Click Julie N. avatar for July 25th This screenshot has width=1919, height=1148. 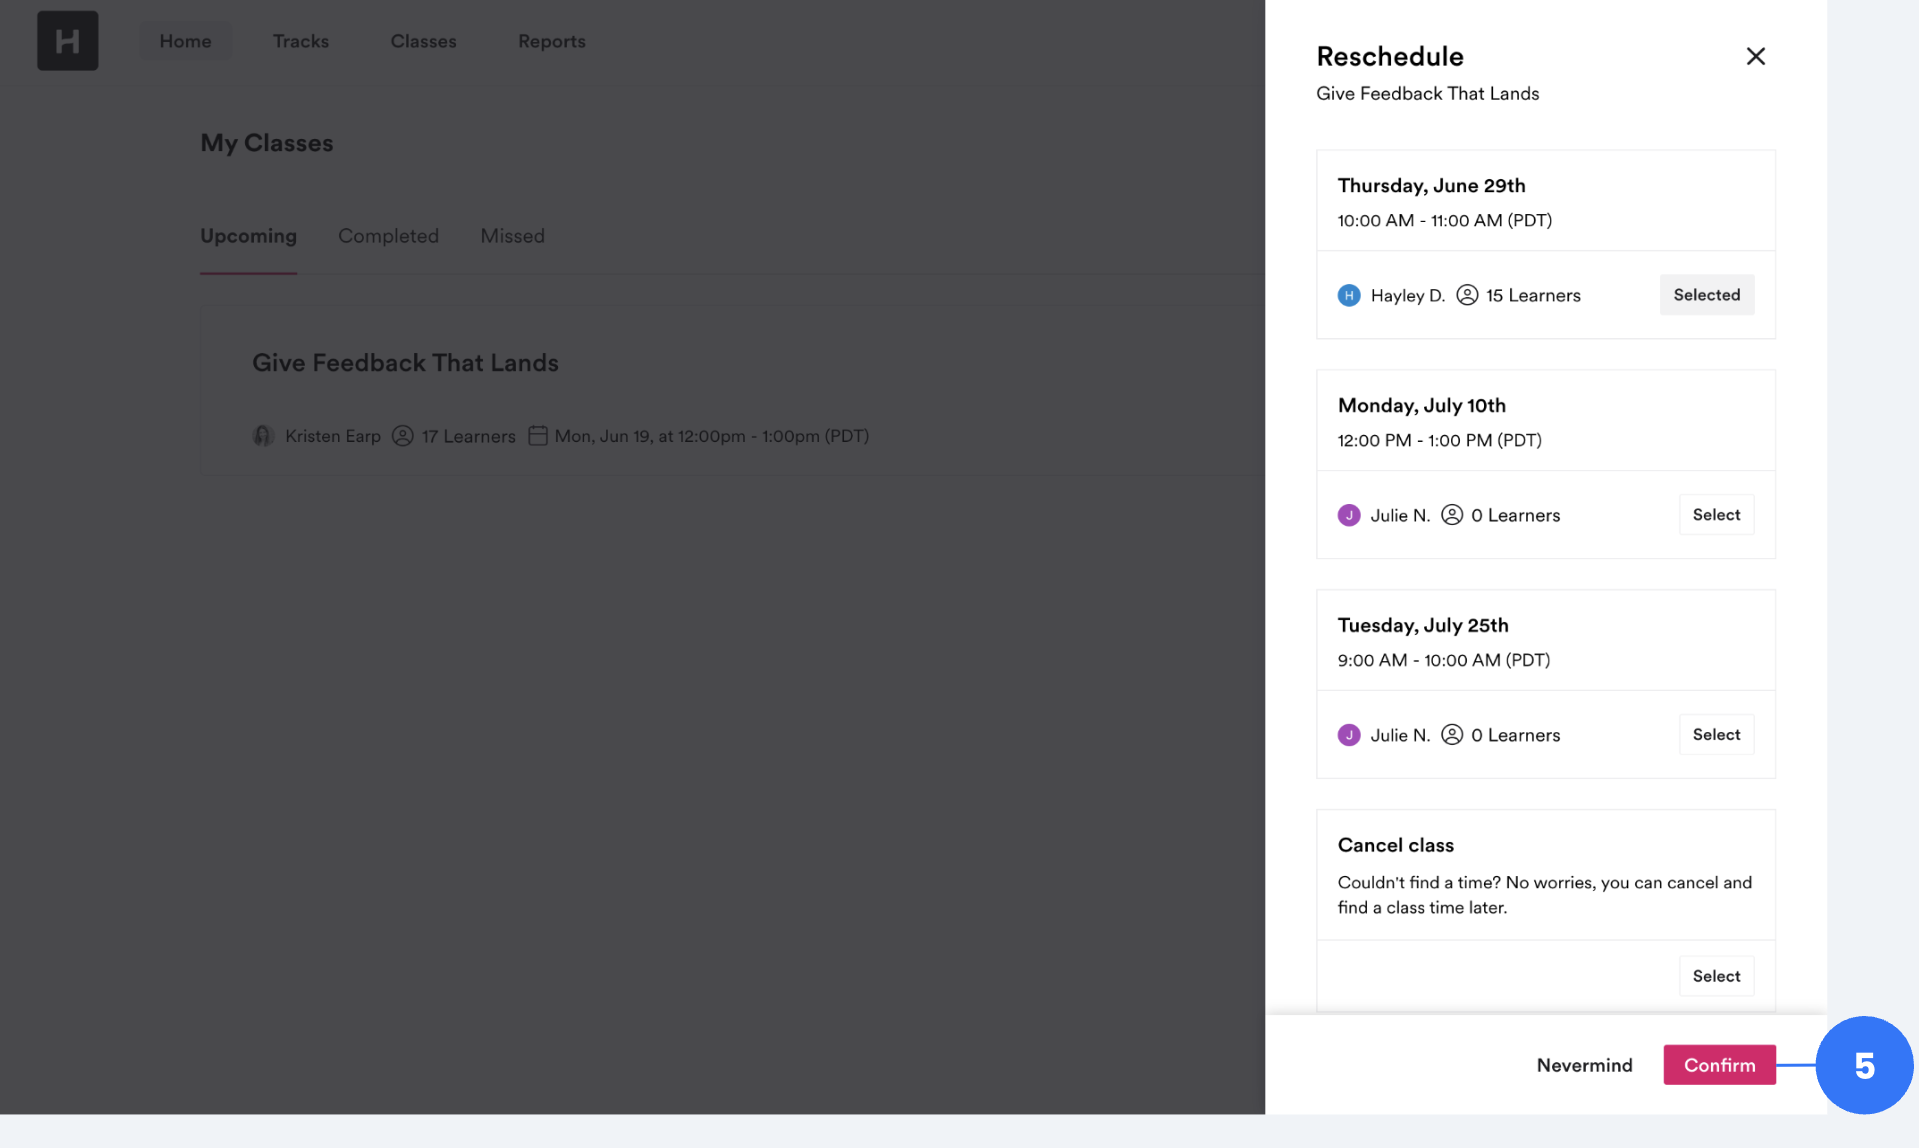point(1348,735)
